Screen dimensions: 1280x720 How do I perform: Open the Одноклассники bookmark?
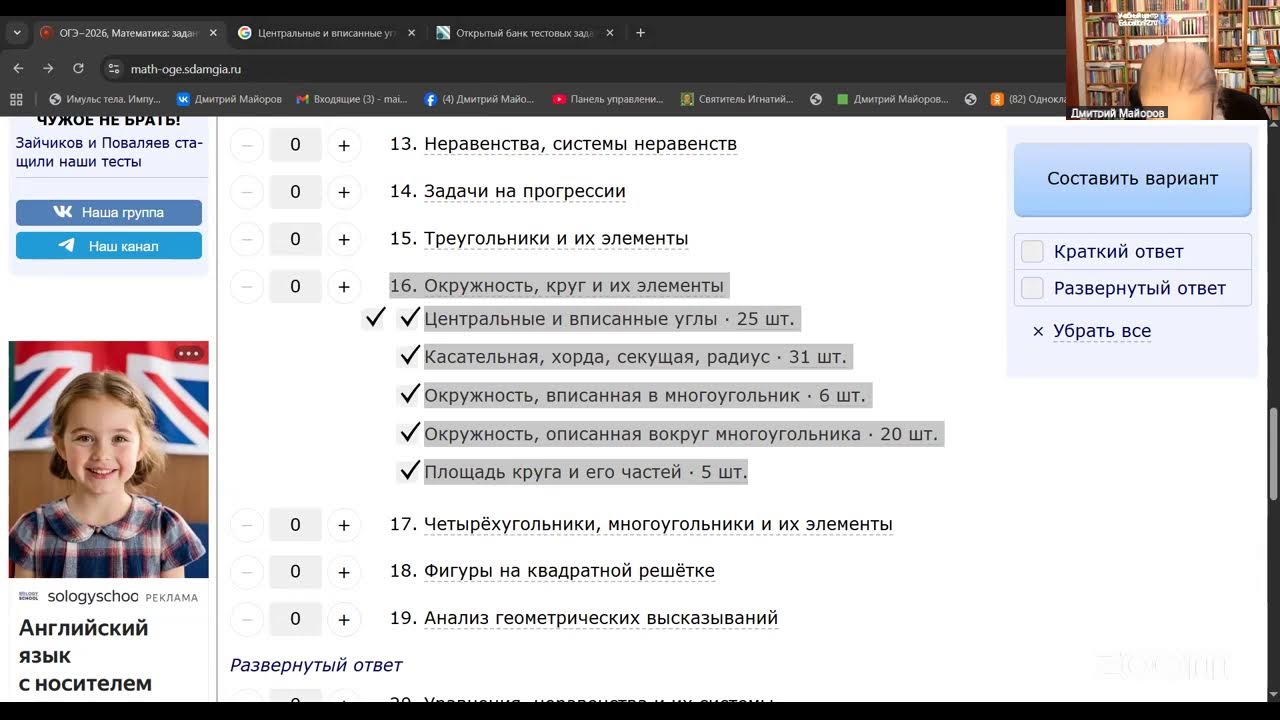(1027, 99)
